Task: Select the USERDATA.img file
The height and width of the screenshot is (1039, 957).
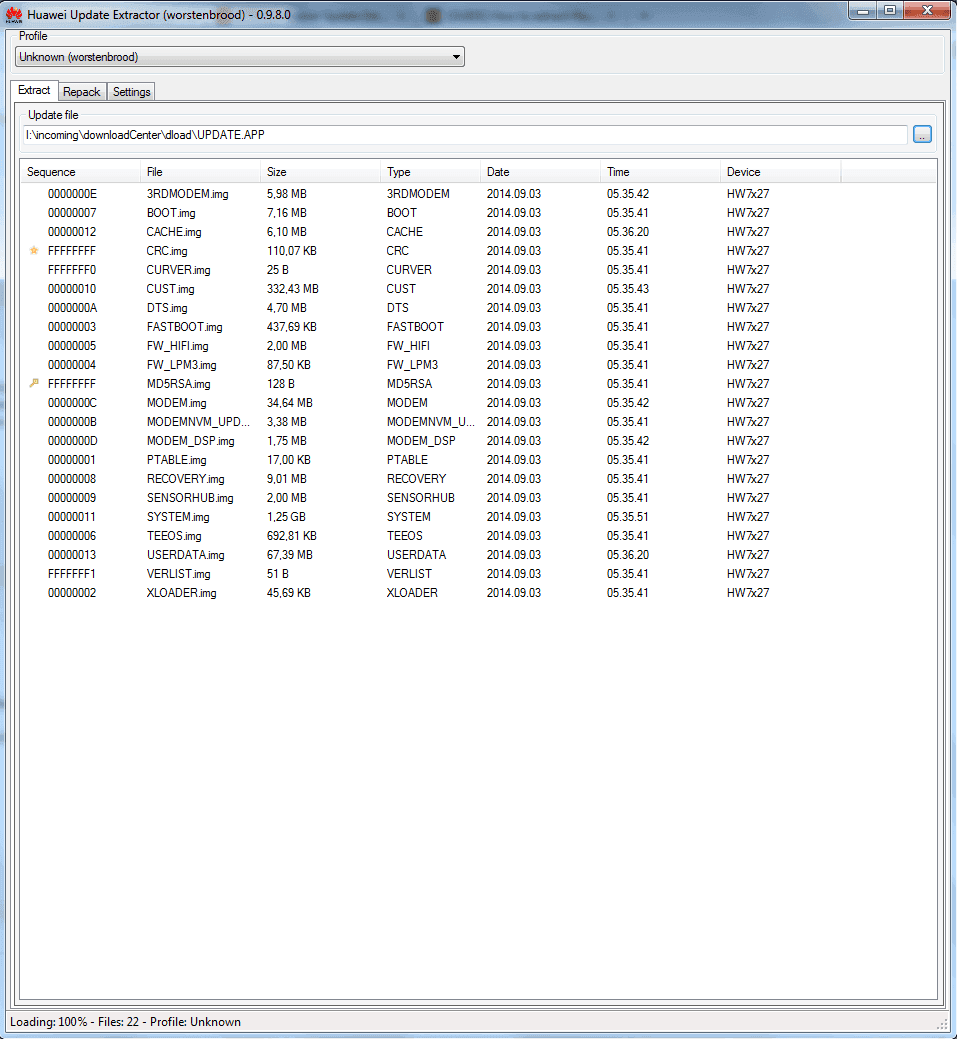Action: pos(186,555)
